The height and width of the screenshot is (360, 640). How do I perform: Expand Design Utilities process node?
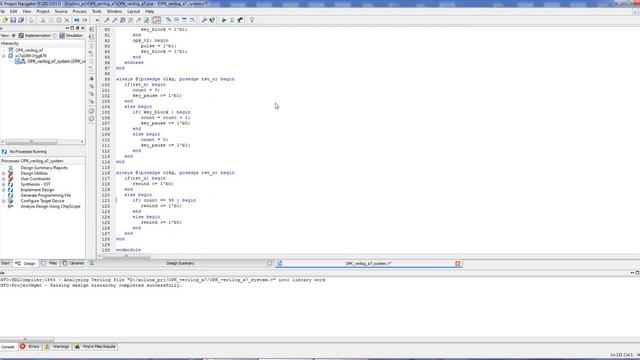(4, 173)
